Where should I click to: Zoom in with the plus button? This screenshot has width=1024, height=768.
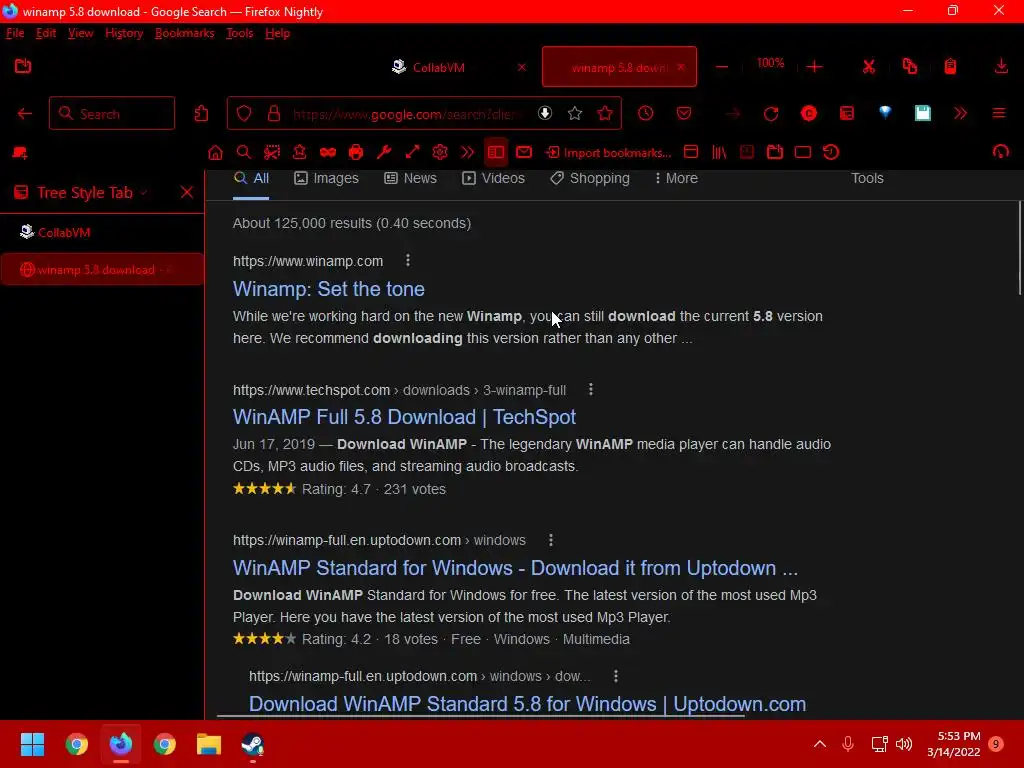814,67
